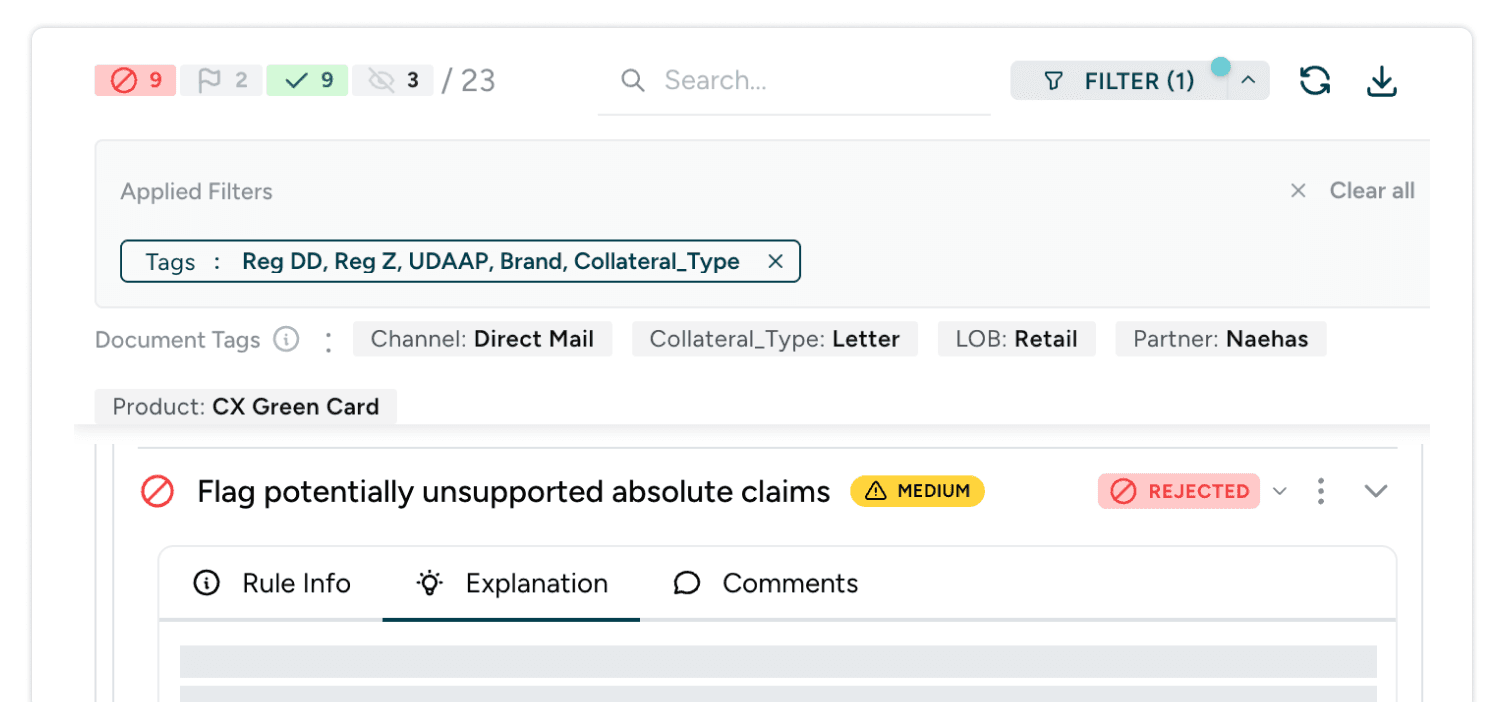1504x702 pixels.
Task: Remove the Tags filter chip
Action: [x=775, y=262]
